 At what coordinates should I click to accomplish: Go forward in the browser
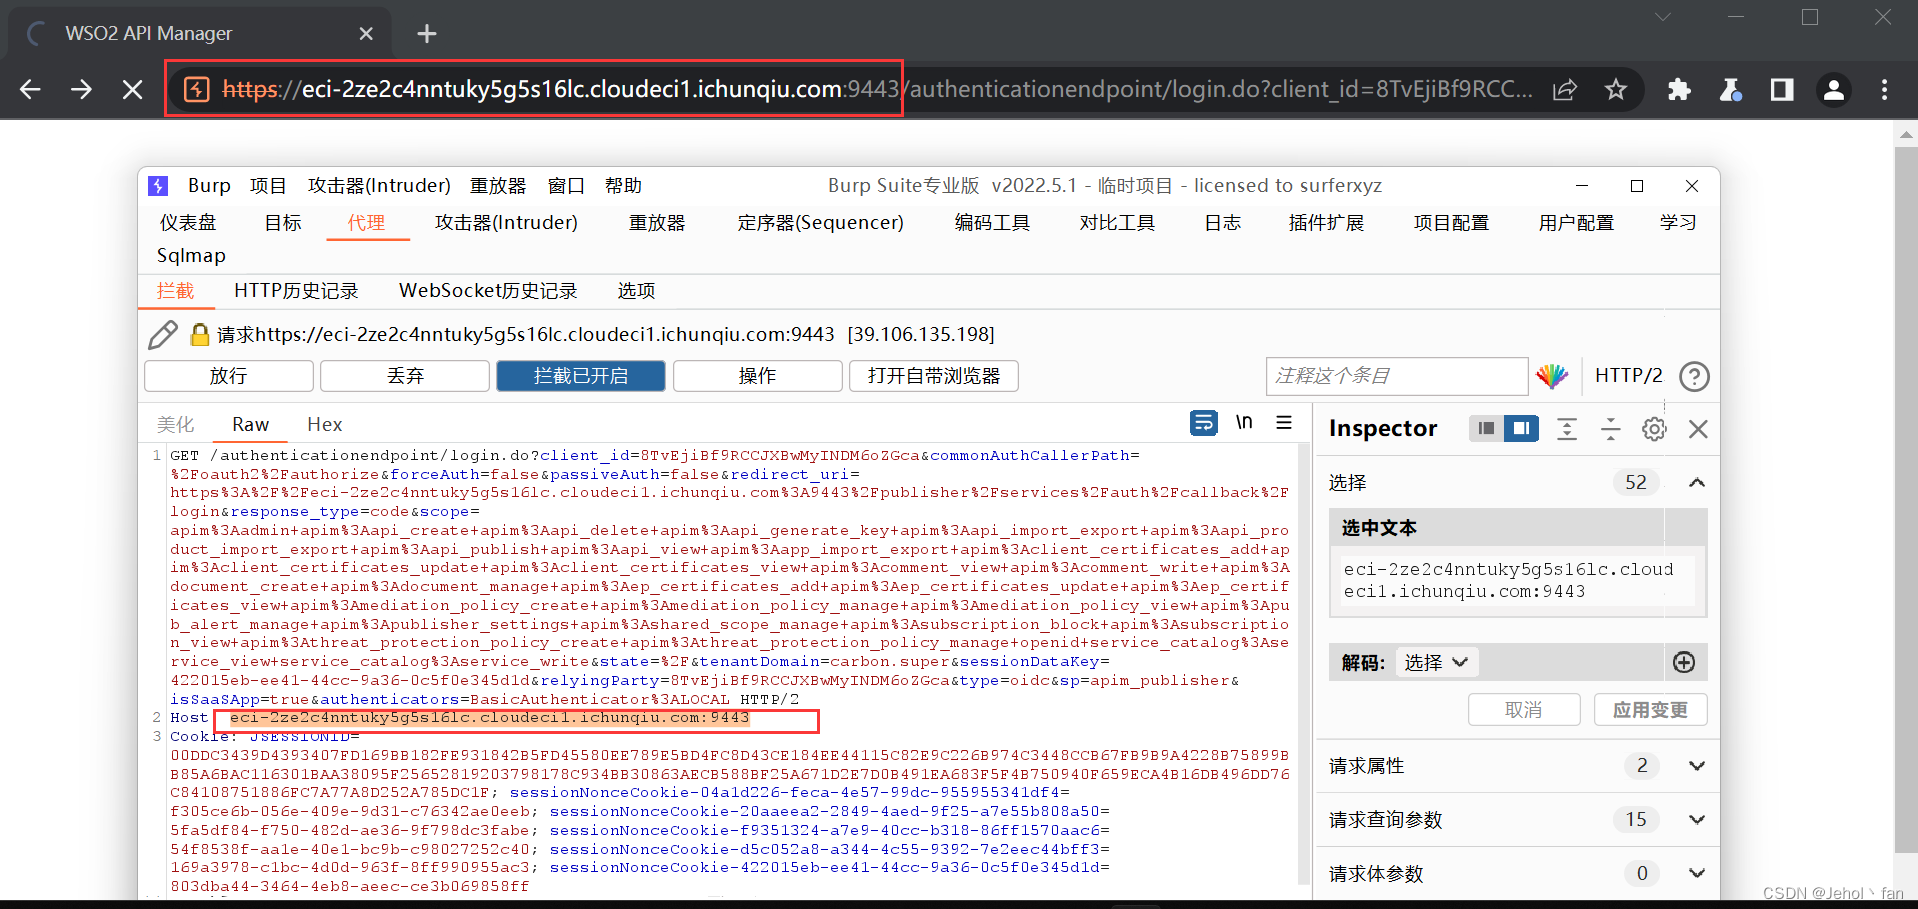[x=81, y=90]
